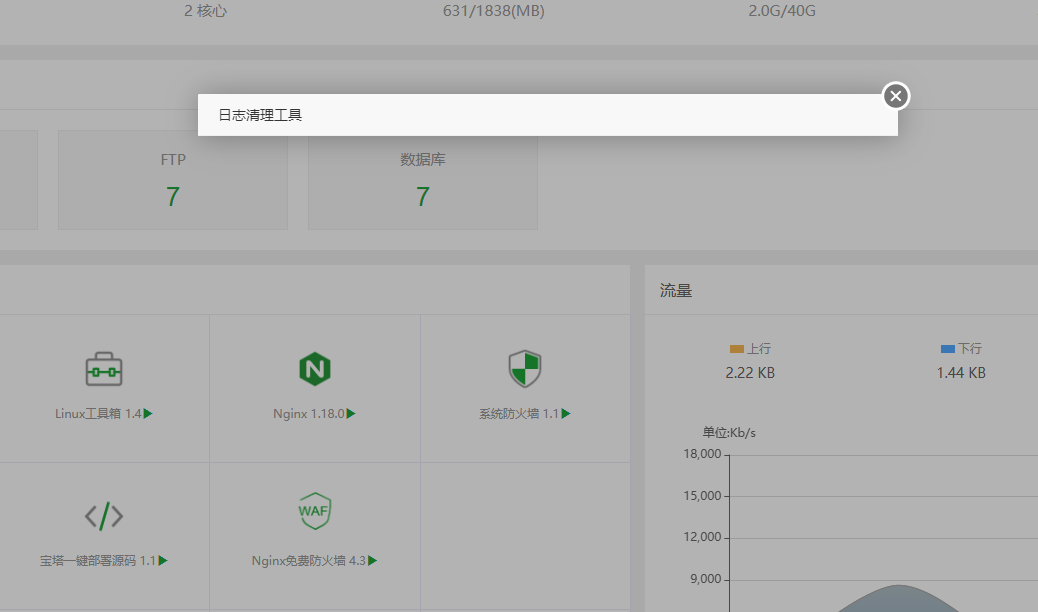1038x612 pixels.
Task: Toggle the 下行 blue legend swatch
Action: click(948, 349)
